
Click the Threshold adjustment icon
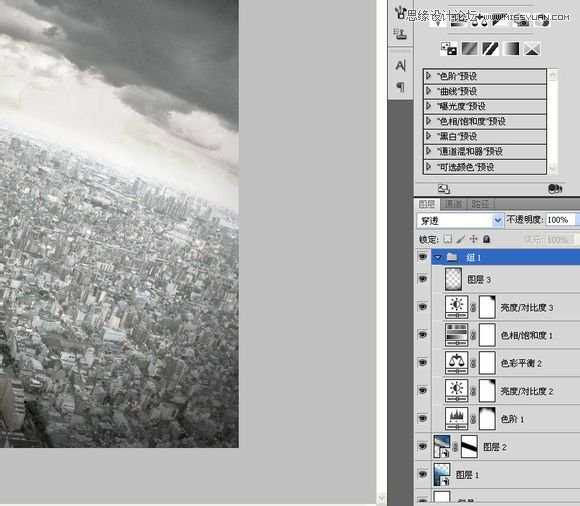pyautogui.click(x=490, y=49)
